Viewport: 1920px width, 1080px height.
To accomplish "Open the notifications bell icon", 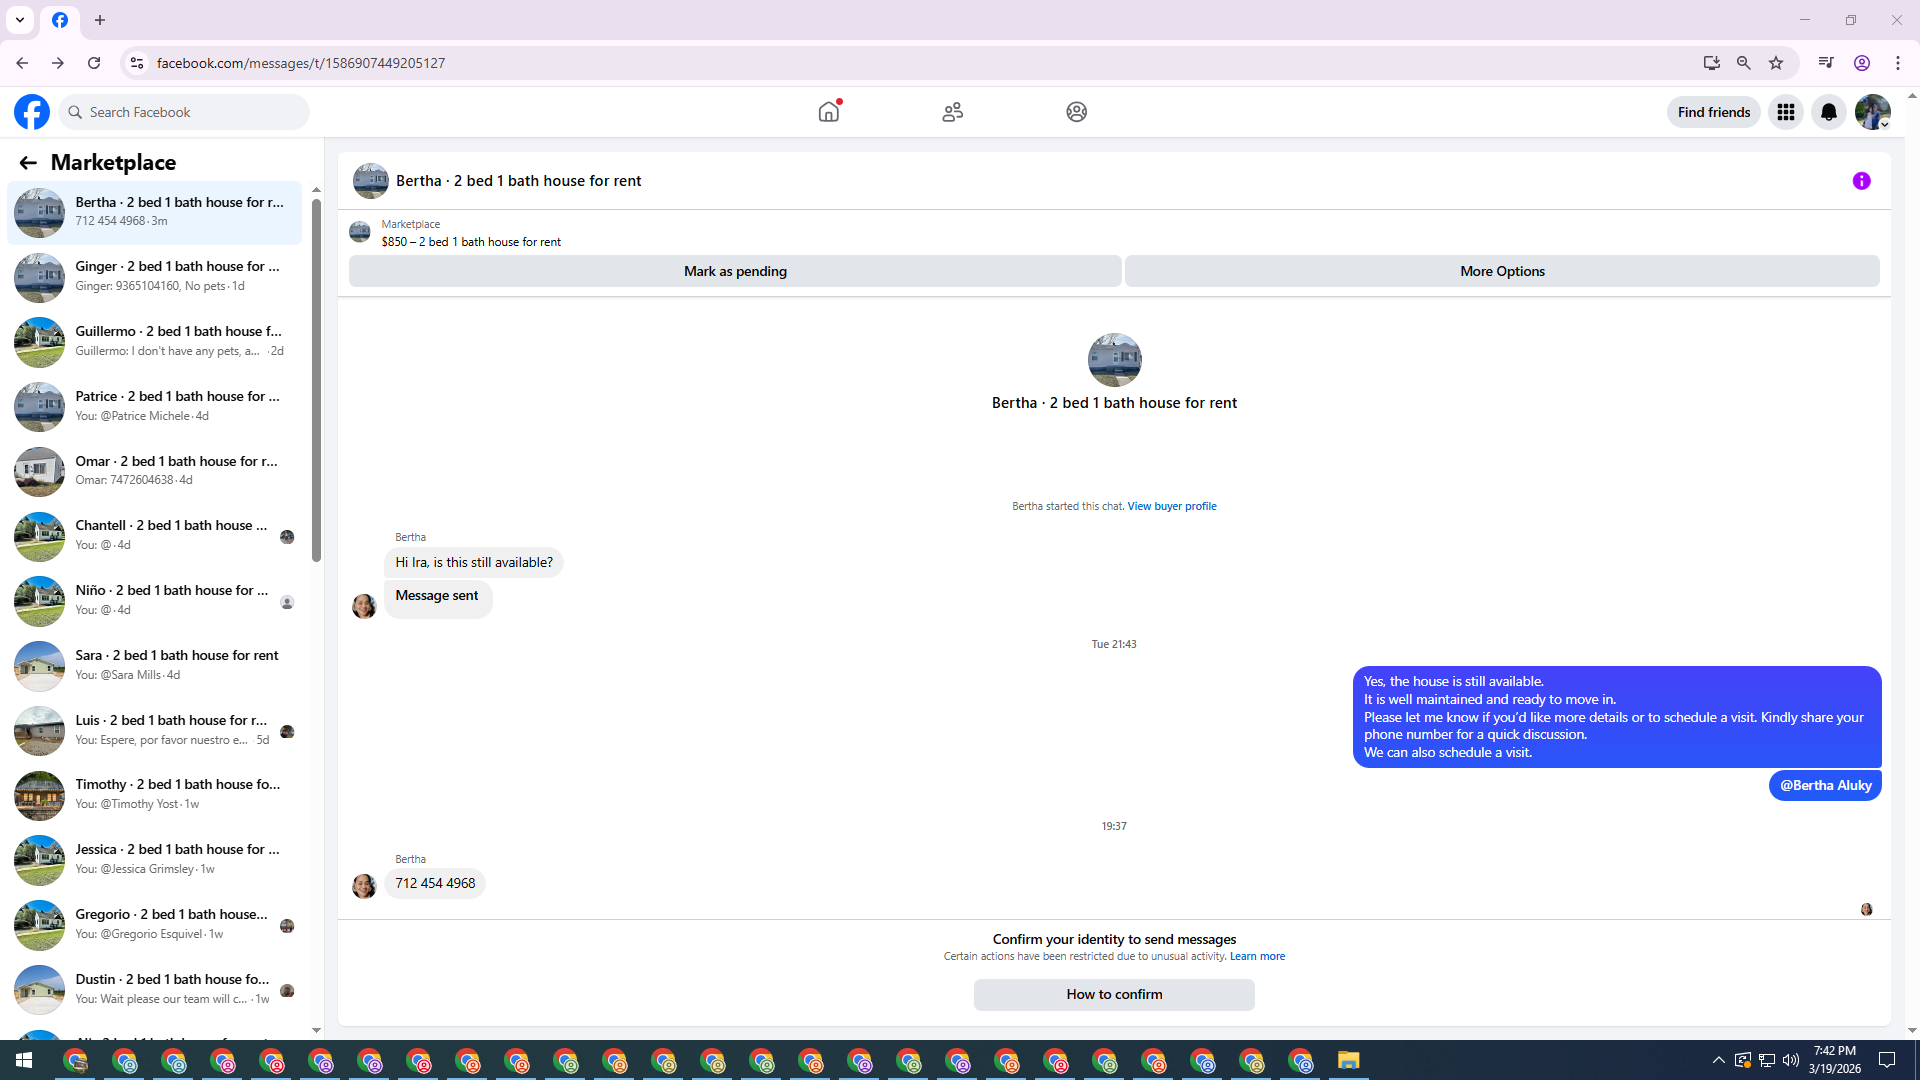I will 1828,112.
